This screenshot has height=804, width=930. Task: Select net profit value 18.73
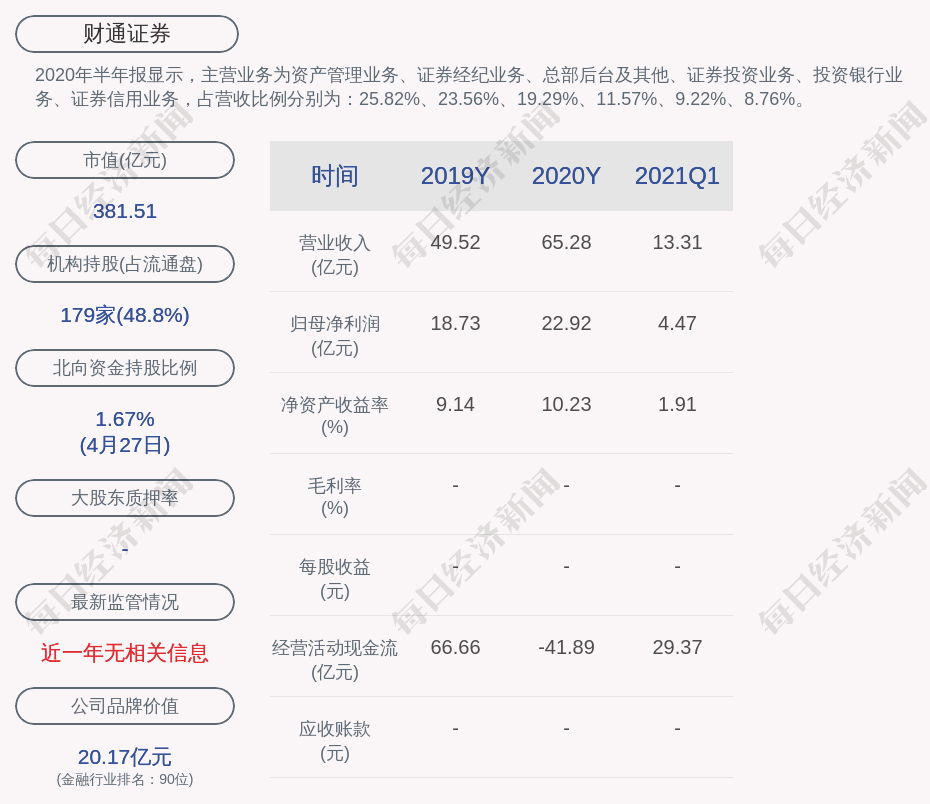pyautogui.click(x=455, y=323)
